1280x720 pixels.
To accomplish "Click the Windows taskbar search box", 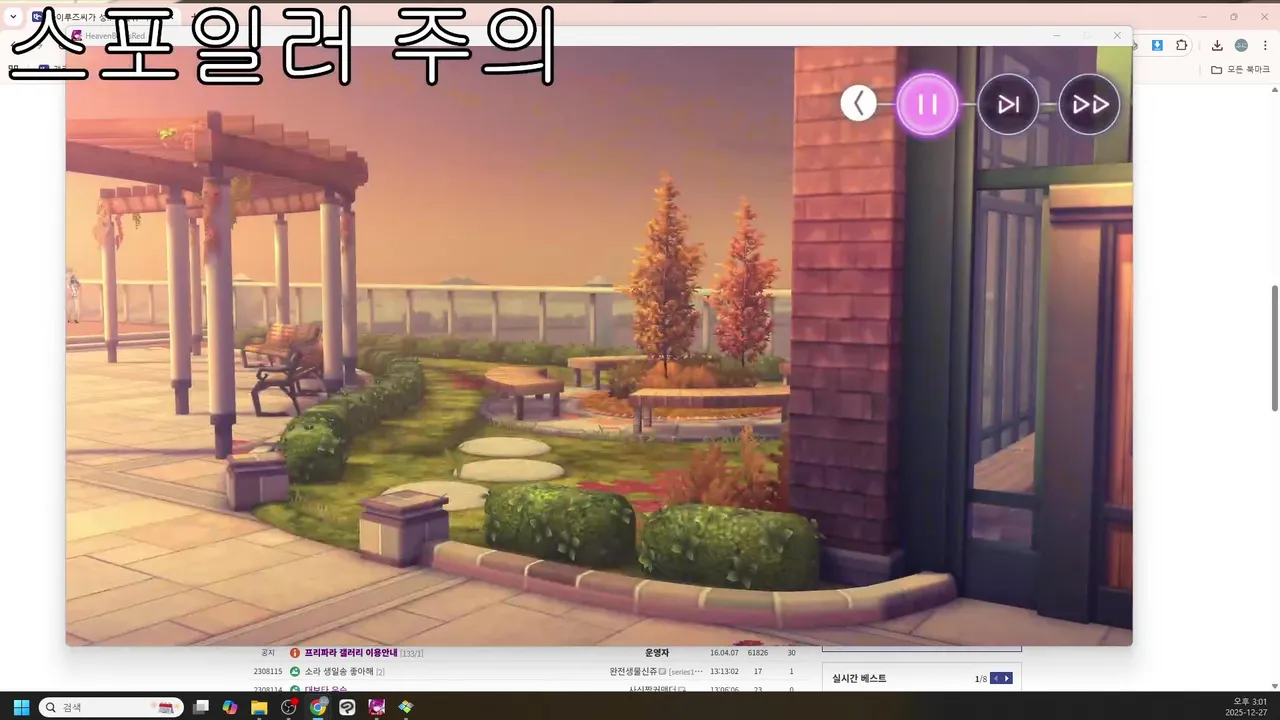I will coord(111,707).
